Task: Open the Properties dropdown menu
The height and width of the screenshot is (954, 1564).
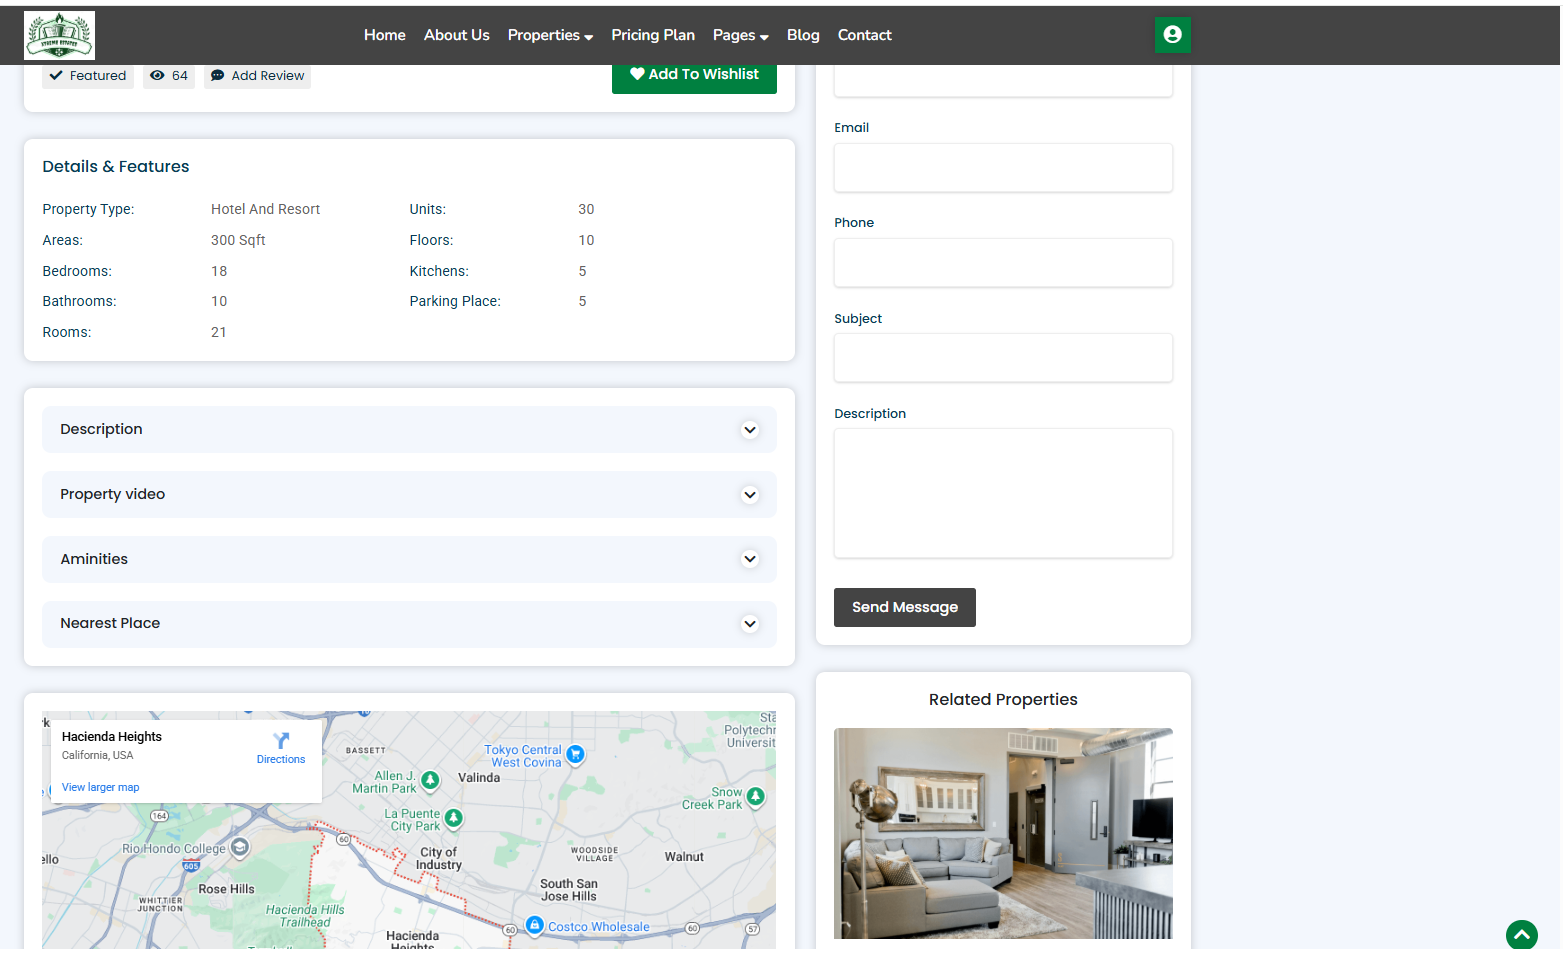Action: pyautogui.click(x=550, y=35)
